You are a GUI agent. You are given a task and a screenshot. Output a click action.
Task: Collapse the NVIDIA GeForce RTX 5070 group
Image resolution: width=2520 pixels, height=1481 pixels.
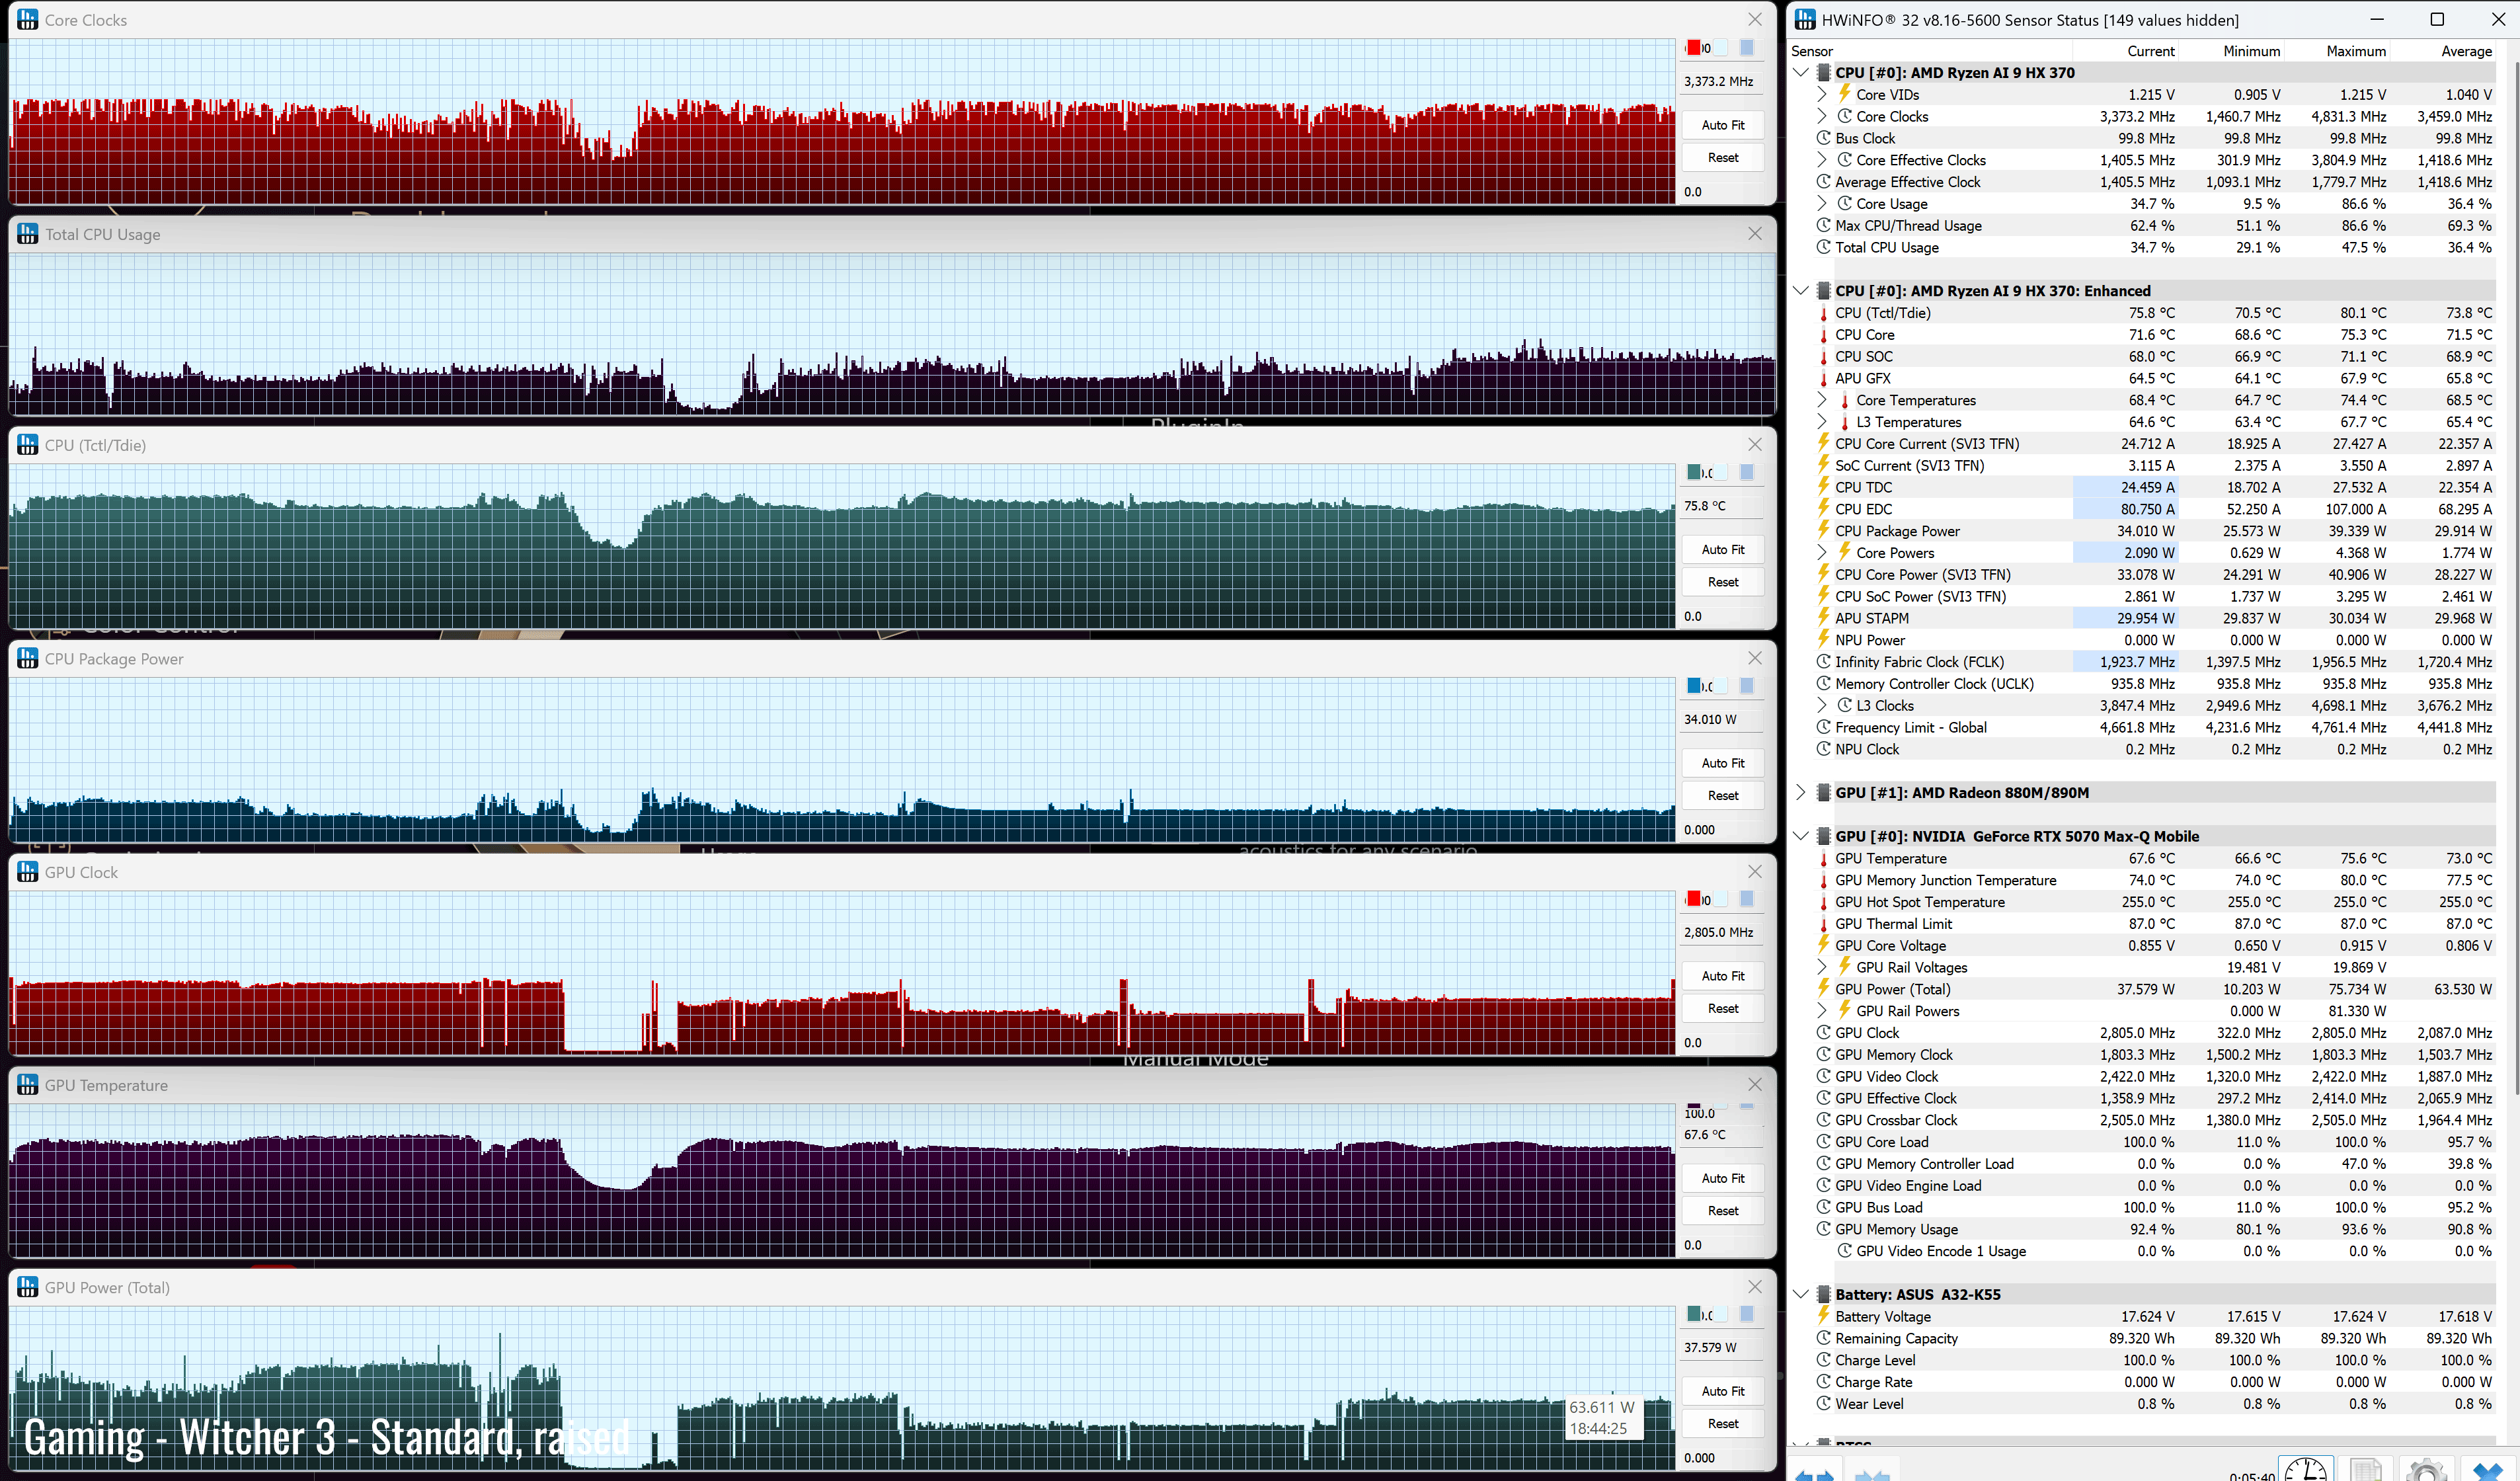click(1801, 836)
